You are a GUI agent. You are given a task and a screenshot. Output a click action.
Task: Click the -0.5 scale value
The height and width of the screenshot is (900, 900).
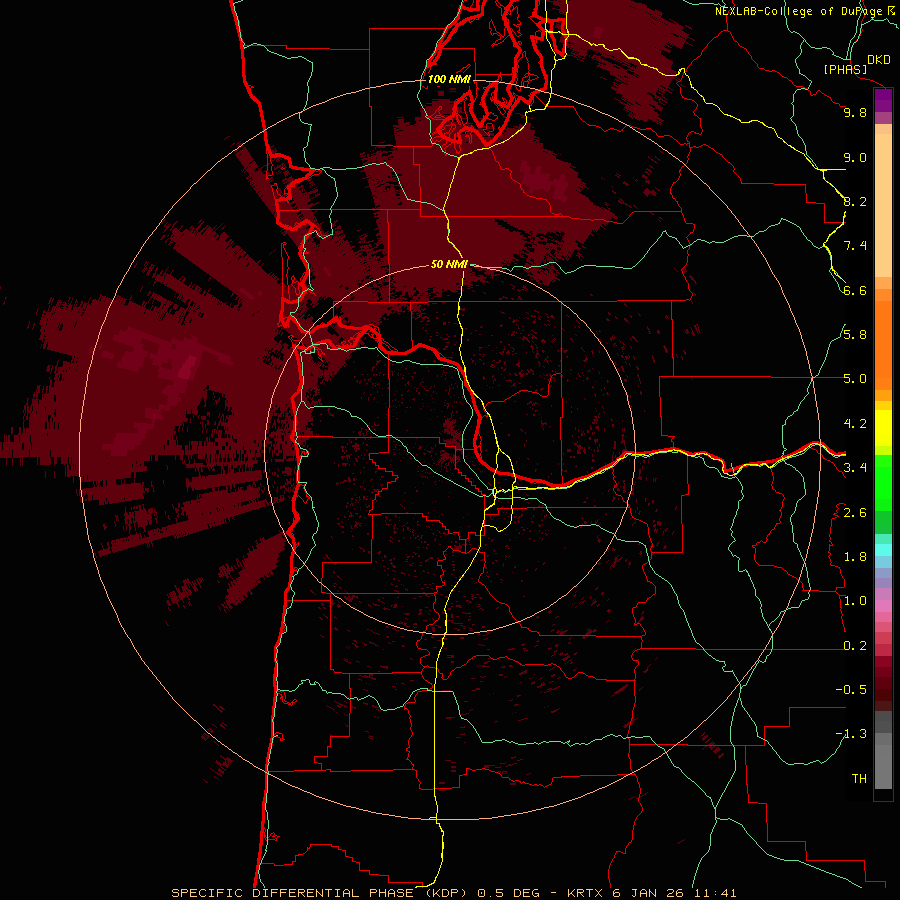tap(851, 690)
